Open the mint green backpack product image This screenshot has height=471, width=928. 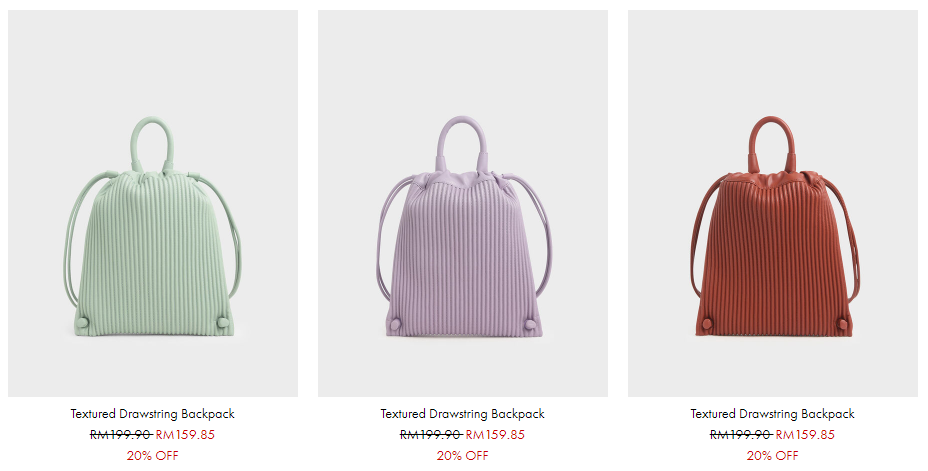coord(153,203)
